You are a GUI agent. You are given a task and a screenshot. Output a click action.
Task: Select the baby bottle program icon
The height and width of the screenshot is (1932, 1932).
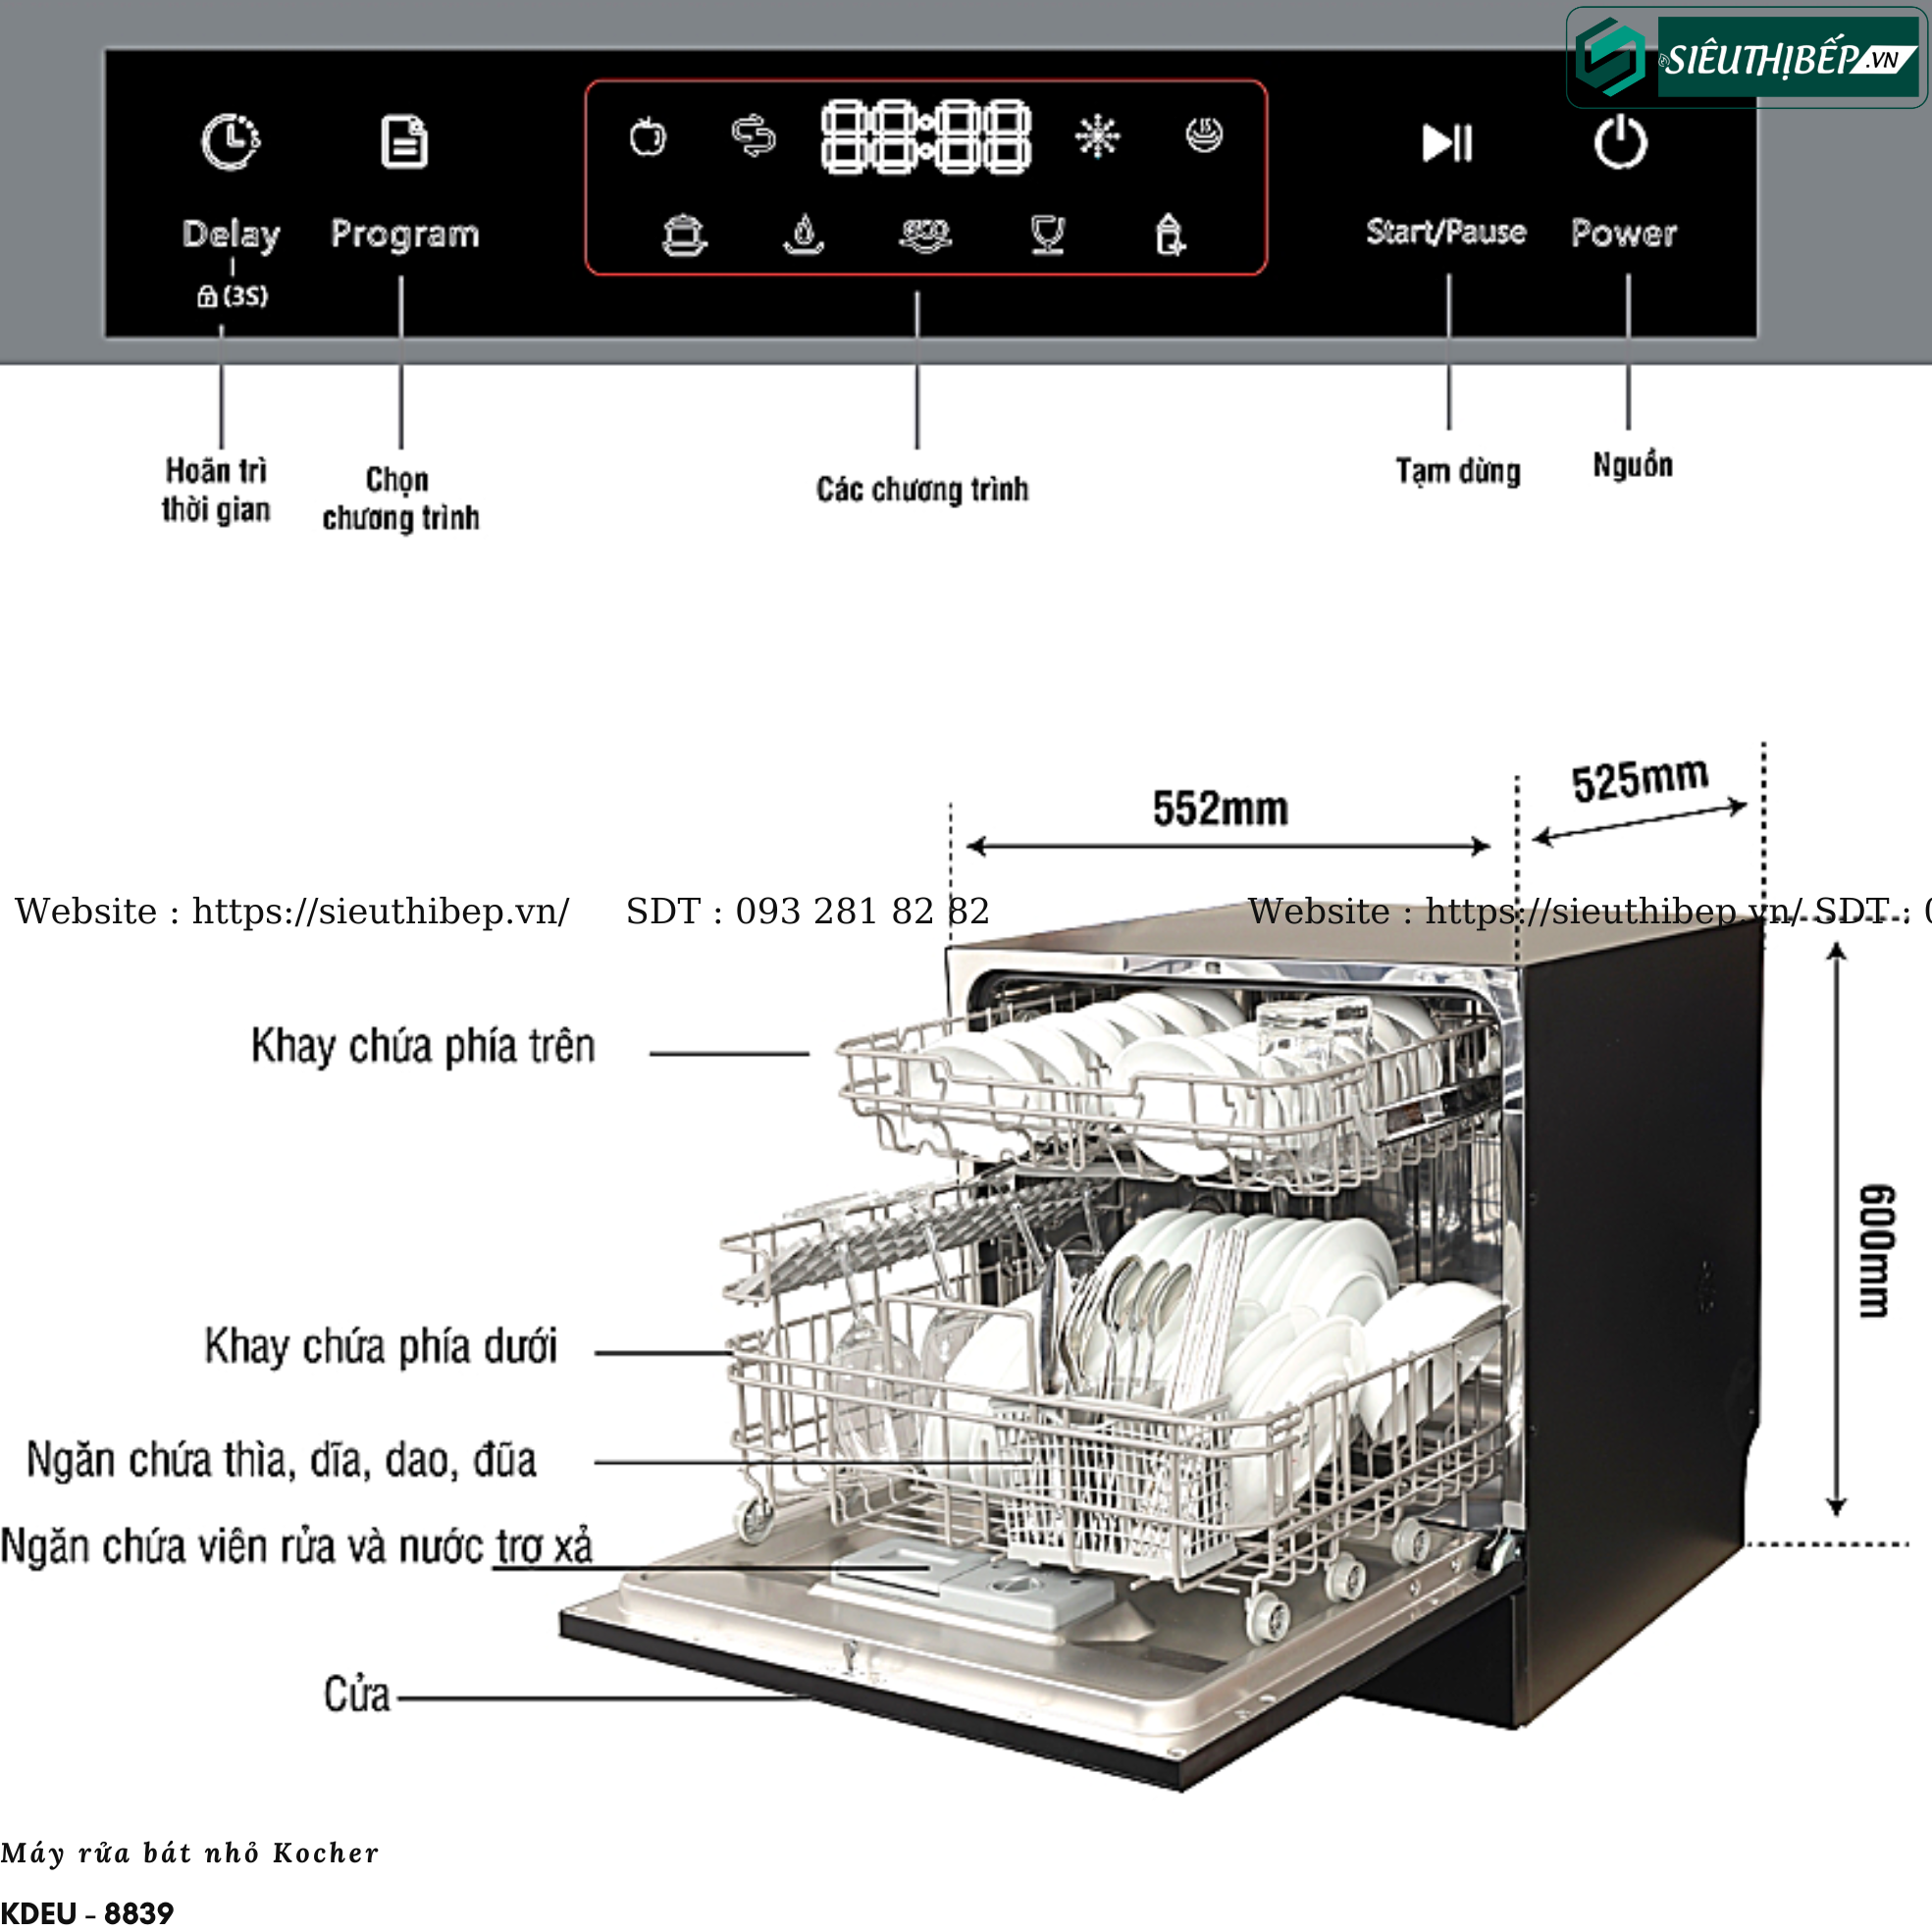(x=1169, y=235)
